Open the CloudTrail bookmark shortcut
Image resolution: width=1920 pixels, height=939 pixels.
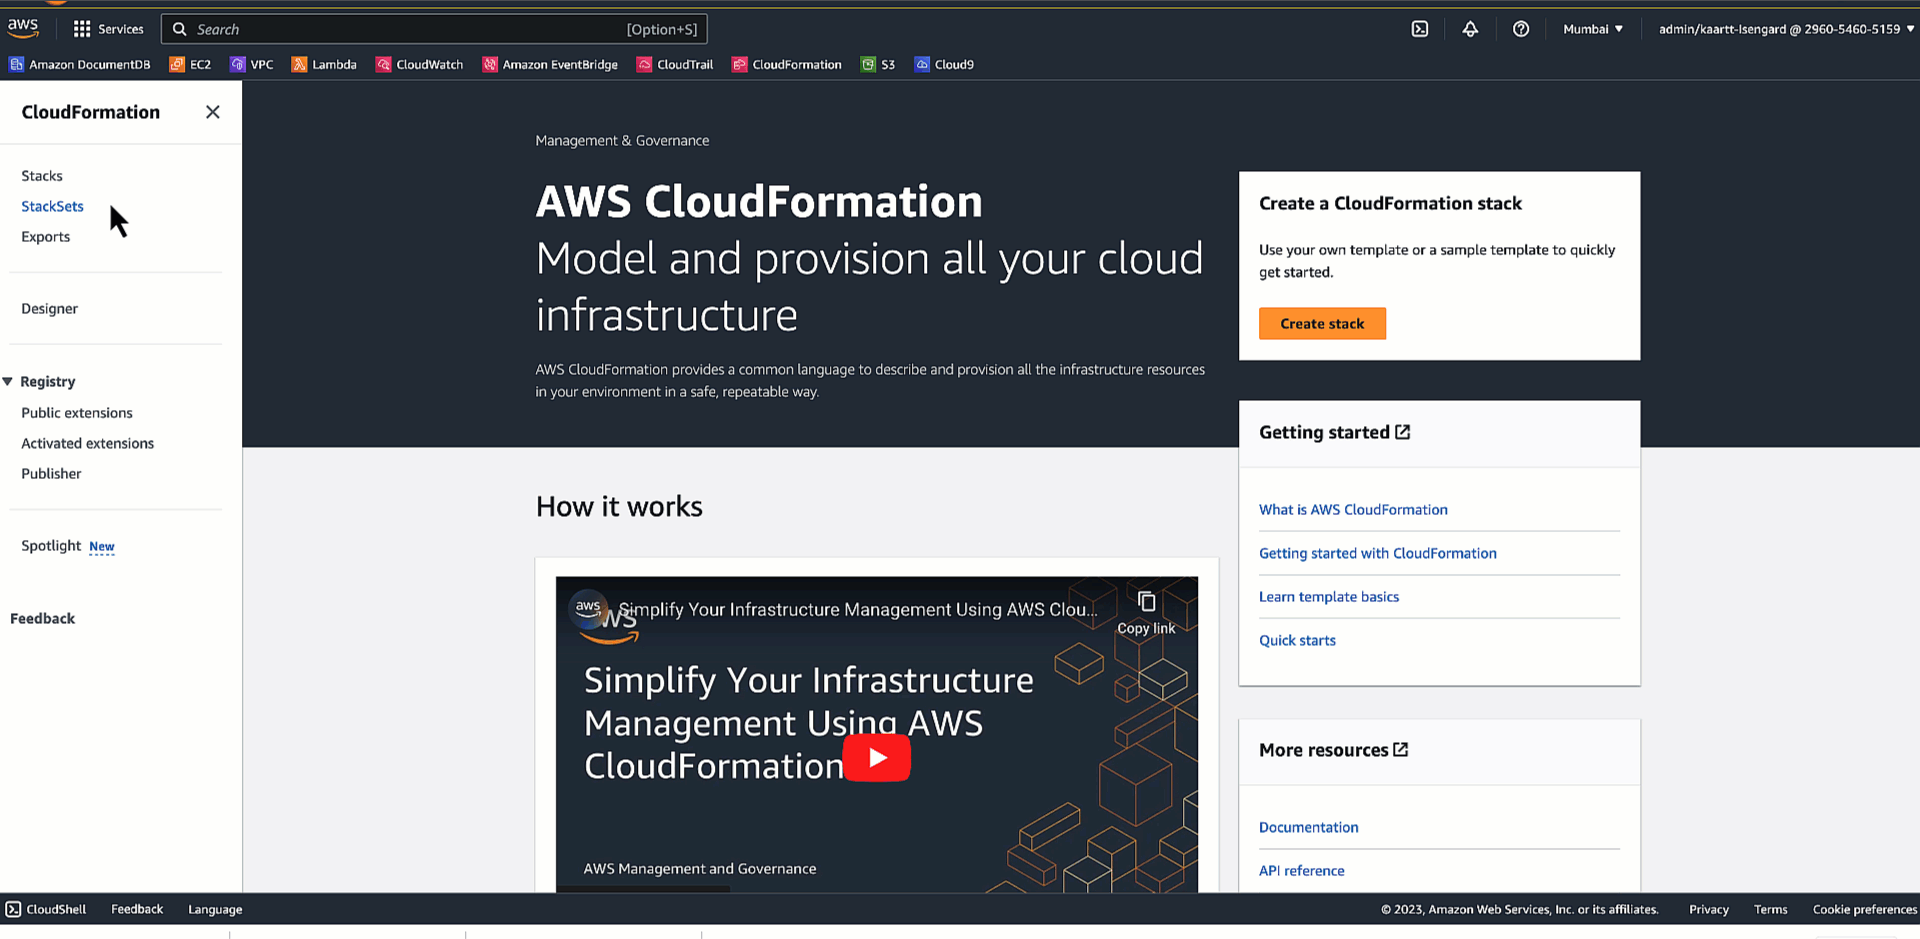tap(674, 64)
